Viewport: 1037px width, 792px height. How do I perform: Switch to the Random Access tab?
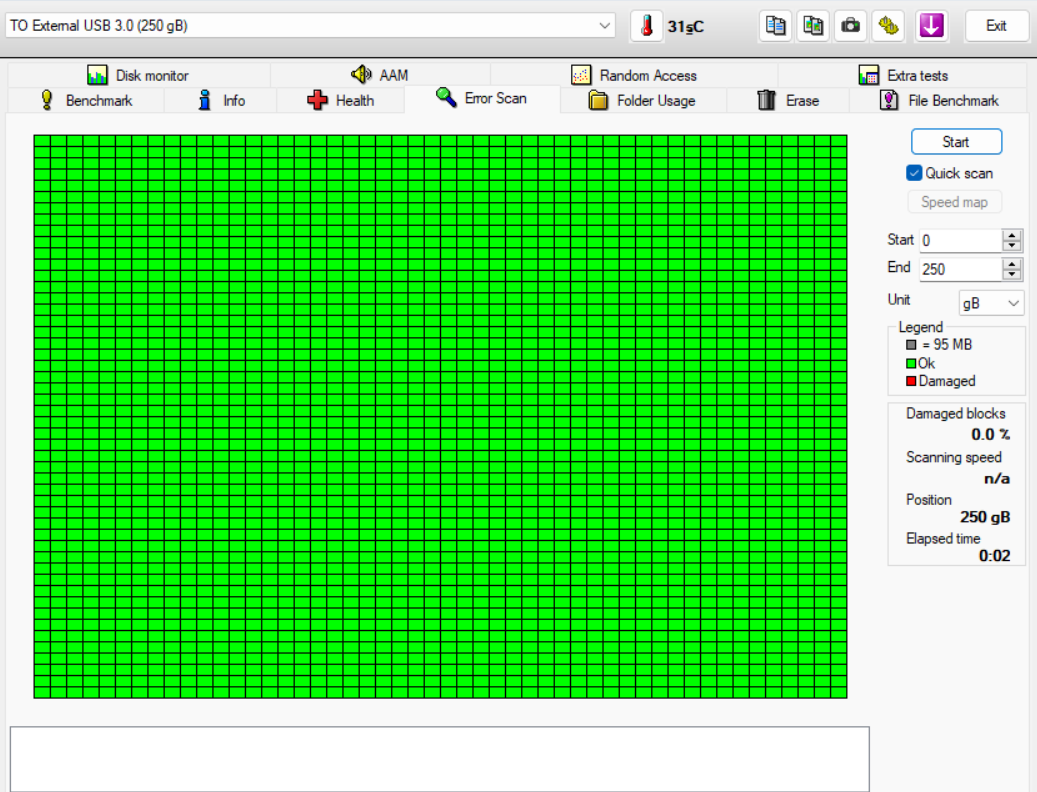click(634, 75)
